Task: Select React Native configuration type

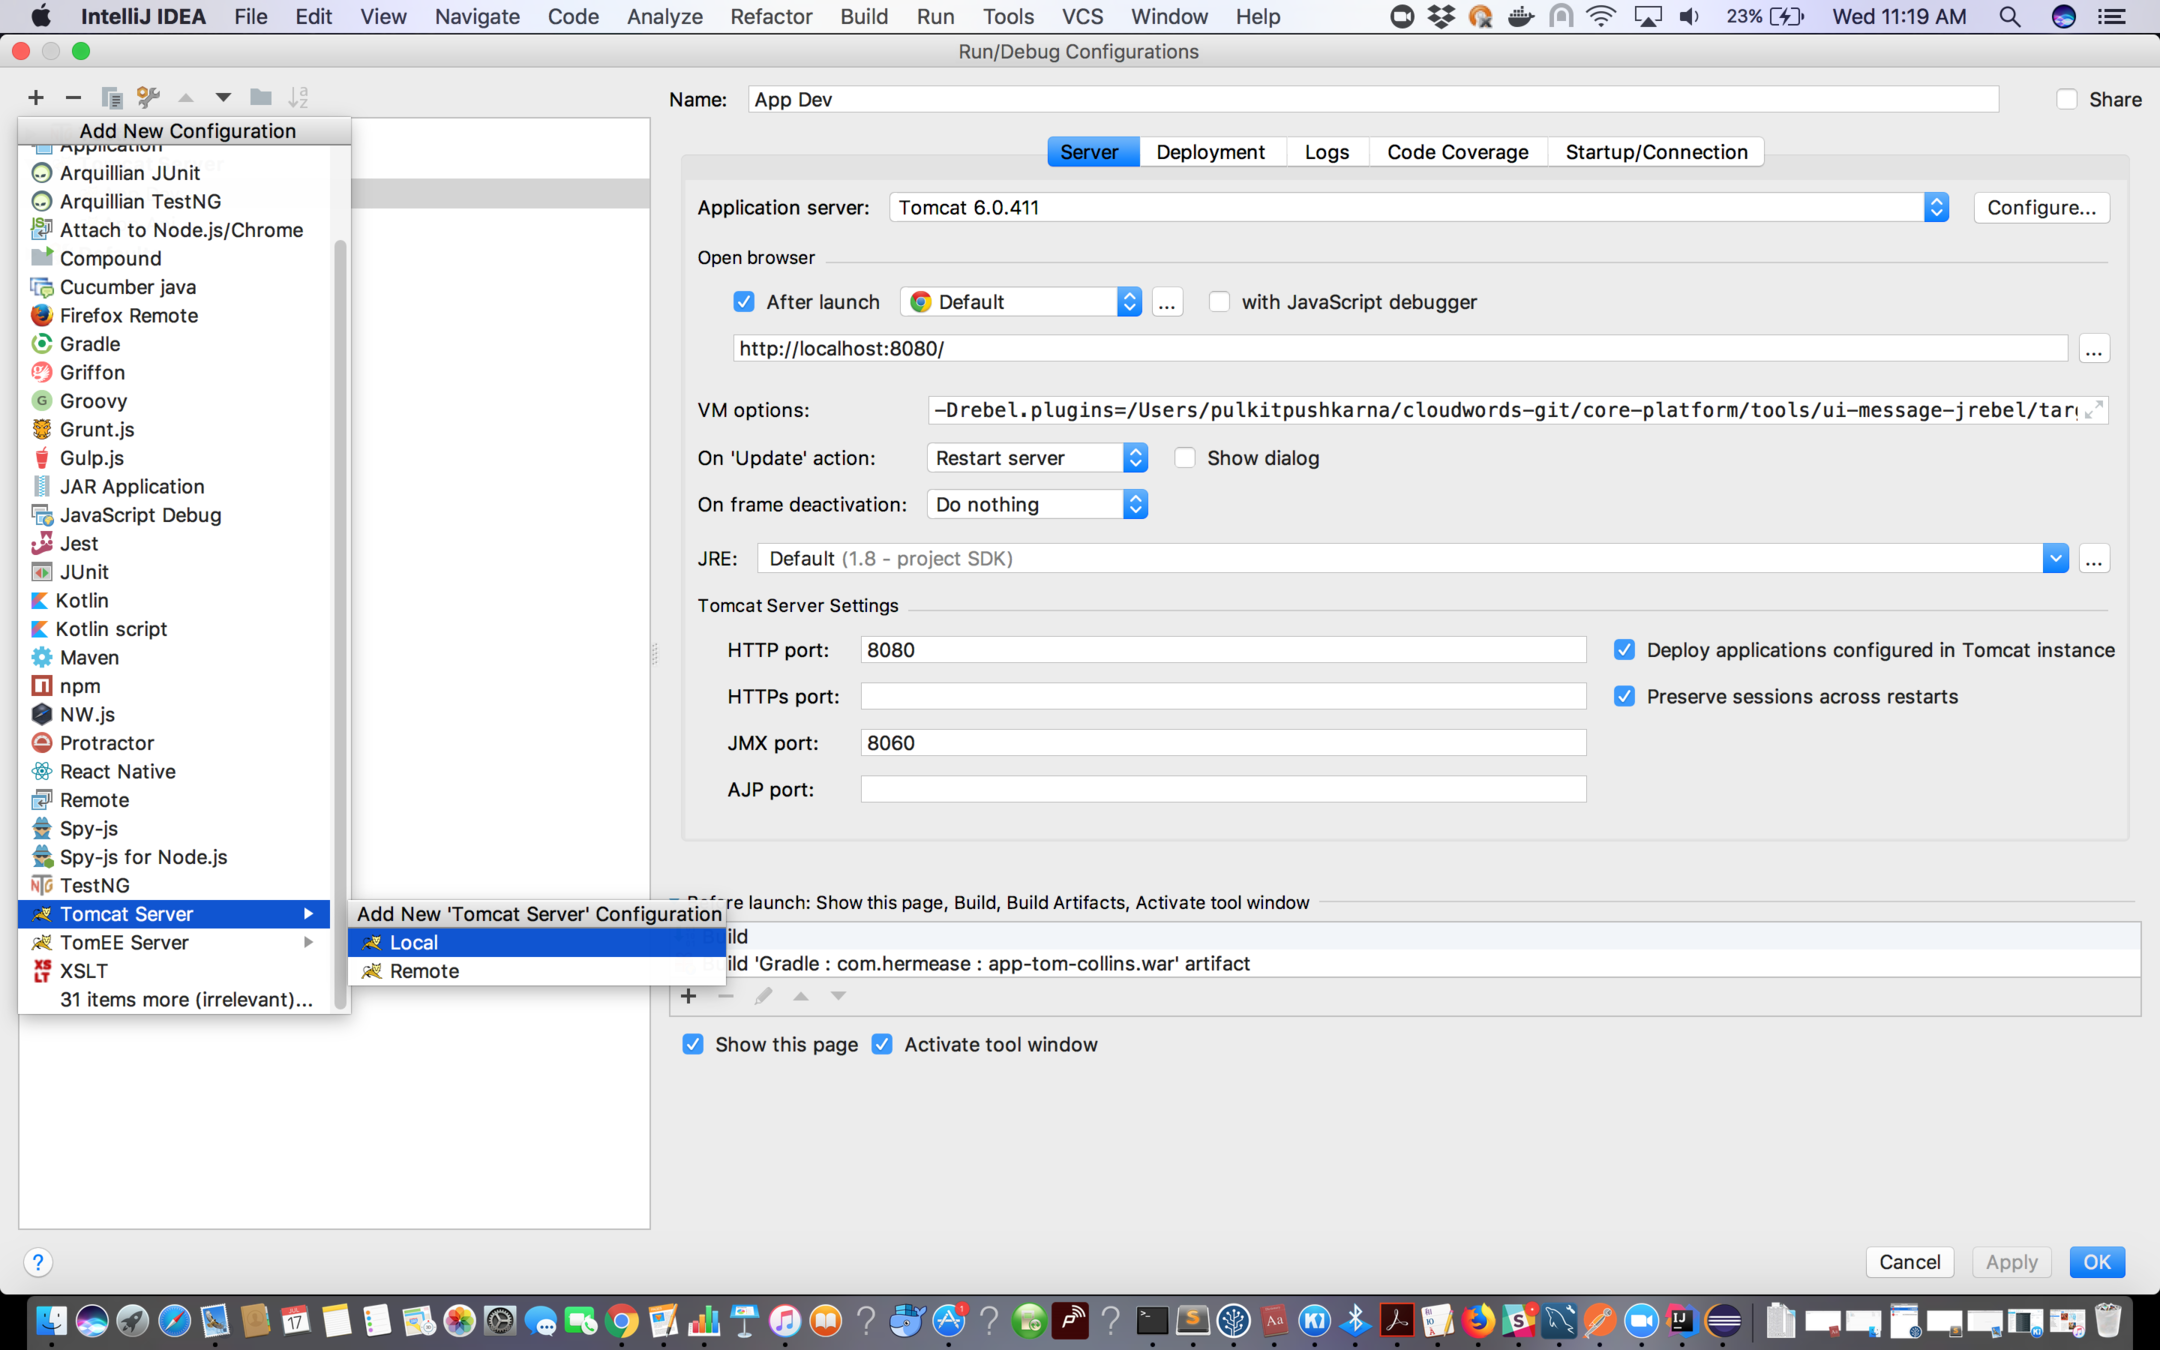Action: point(117,771)
